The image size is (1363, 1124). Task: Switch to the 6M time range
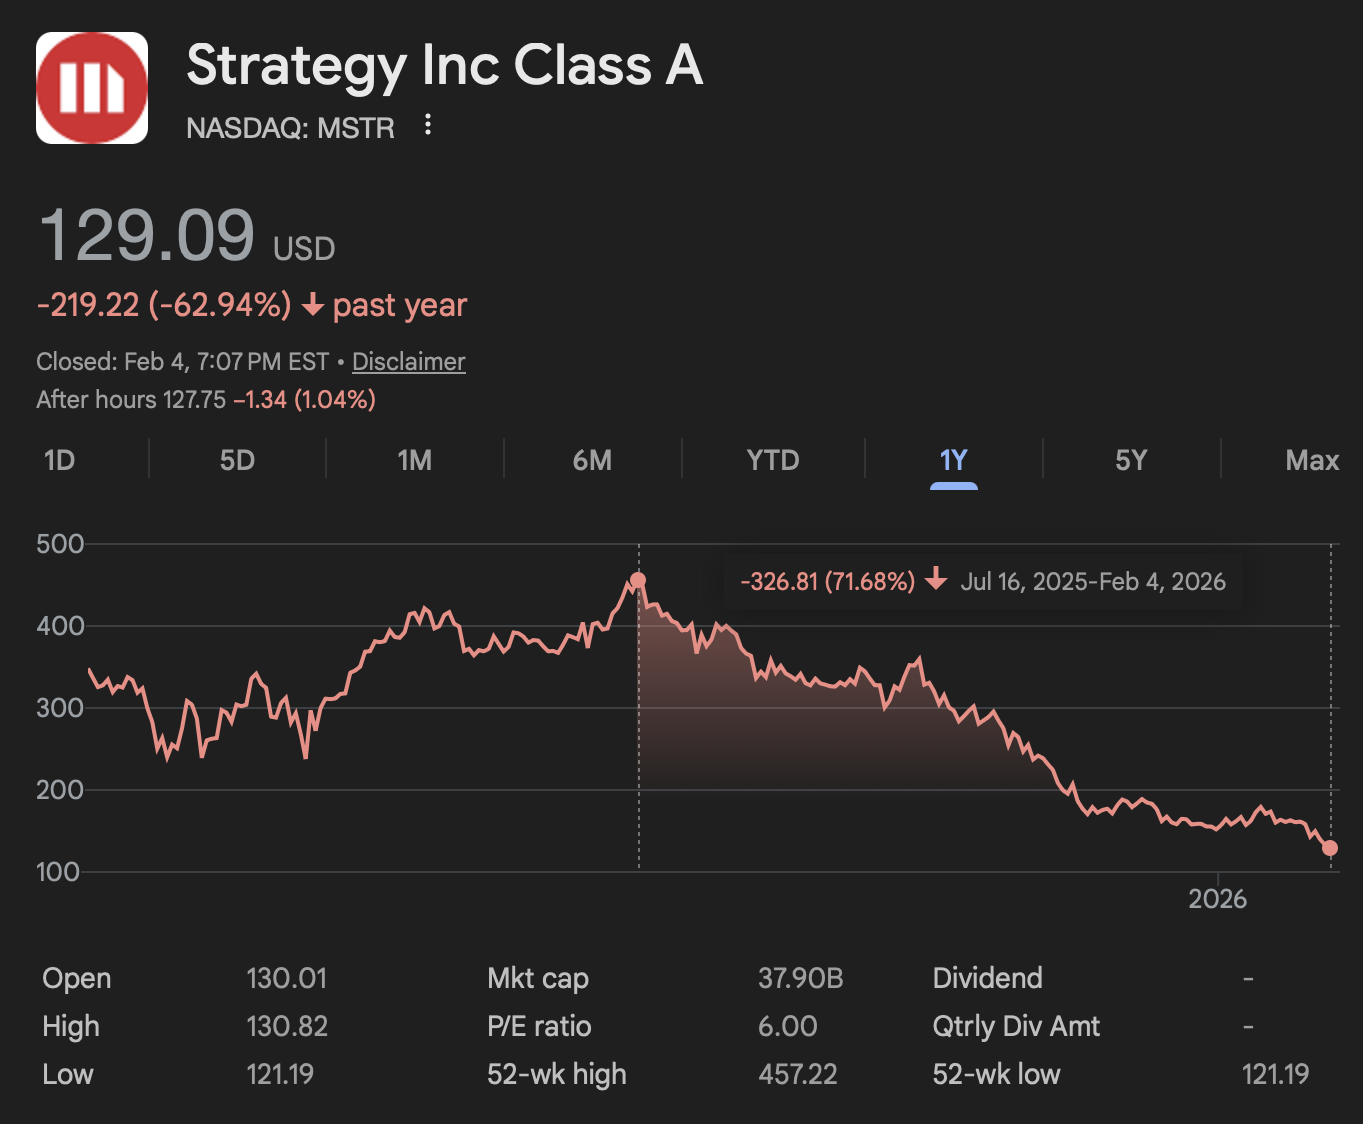coord(592,460)
